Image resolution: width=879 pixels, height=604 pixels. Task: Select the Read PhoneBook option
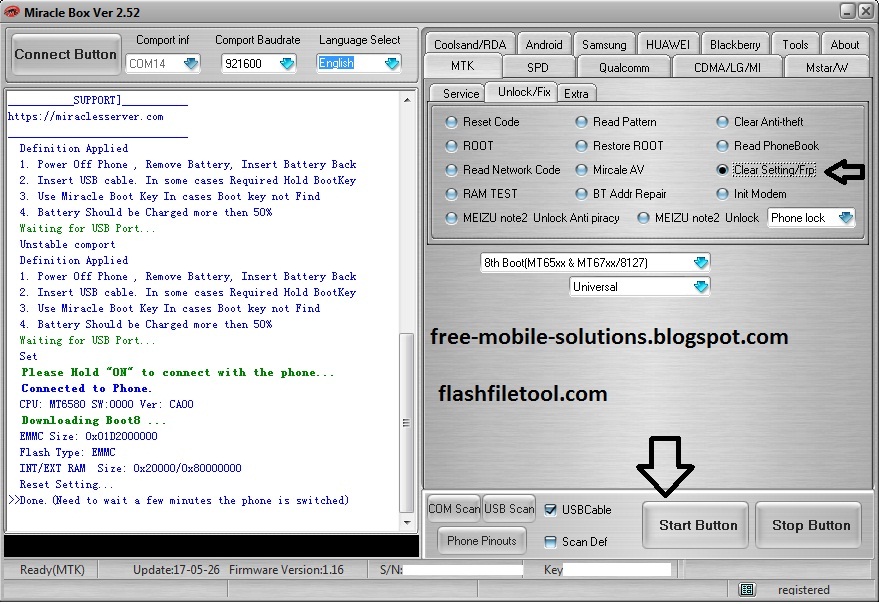coord(767,146)
